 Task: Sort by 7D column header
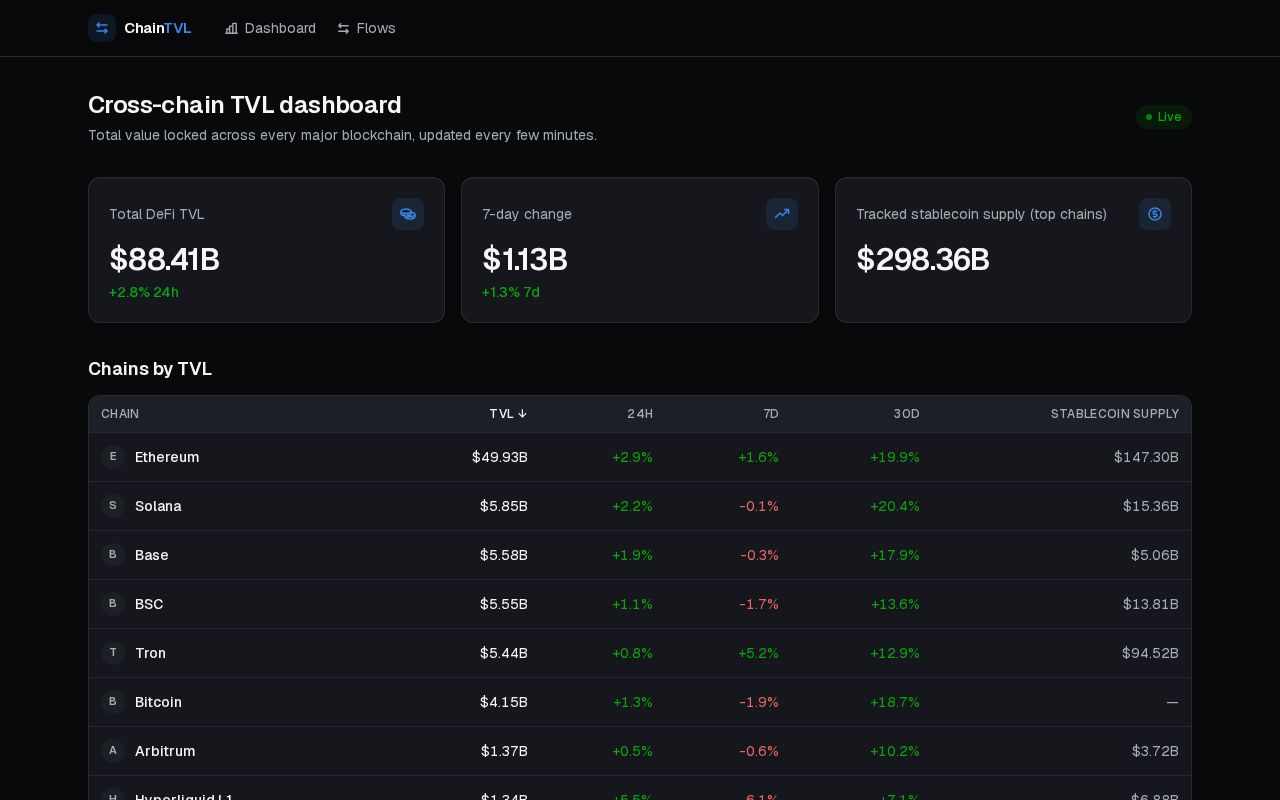[x=771, y=414]
